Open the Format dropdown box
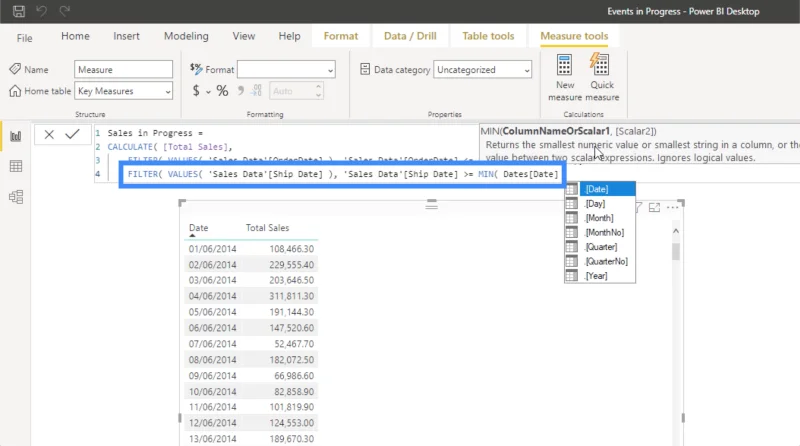The image size is (800, 446). tap(286, 69)
